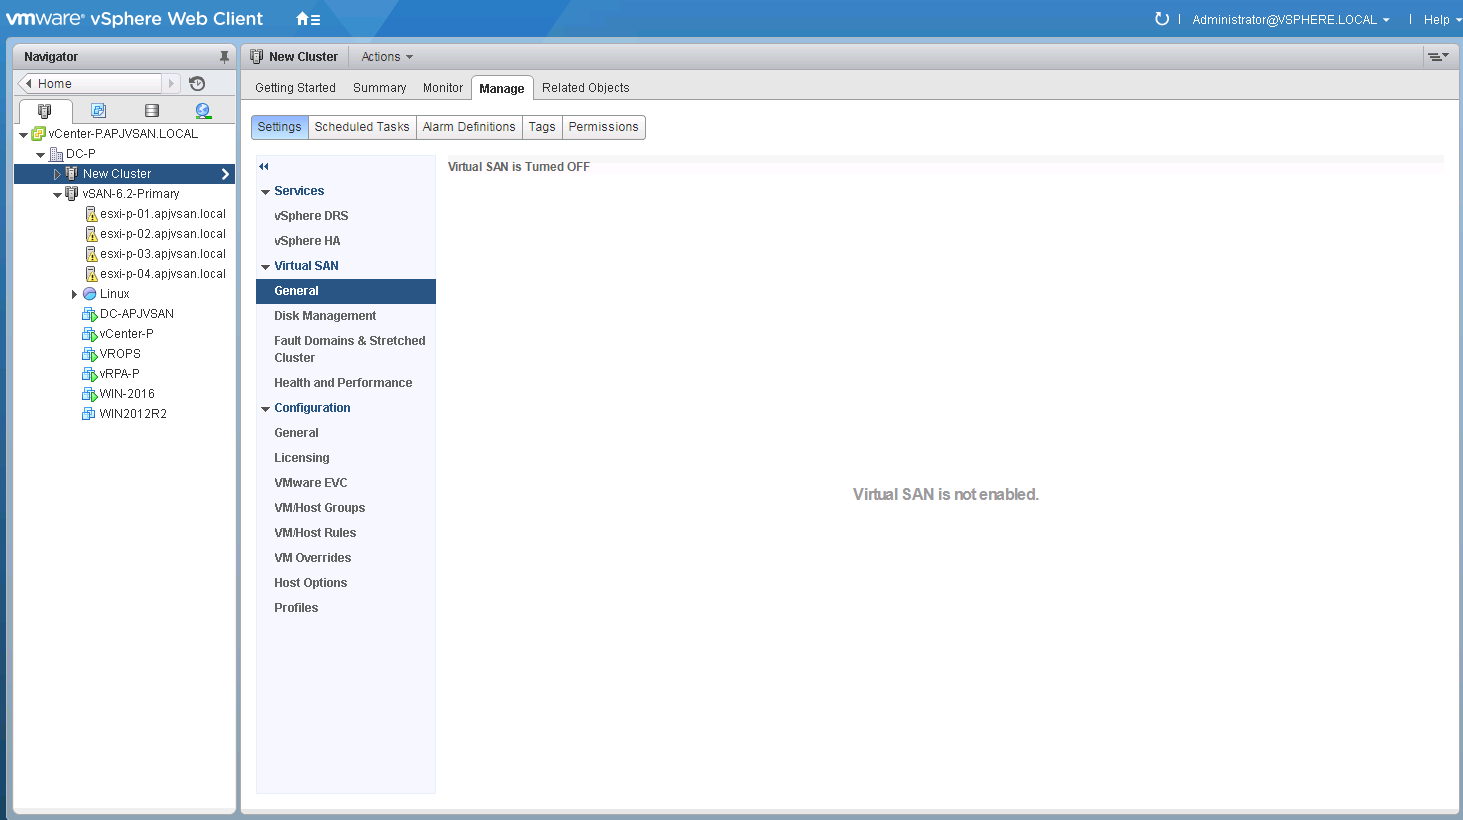Viewport: 1463px width, 820px height.
Task: Open Administrator@VSPHERE.LOCAL user dropdown
Action: (1290, 20)
